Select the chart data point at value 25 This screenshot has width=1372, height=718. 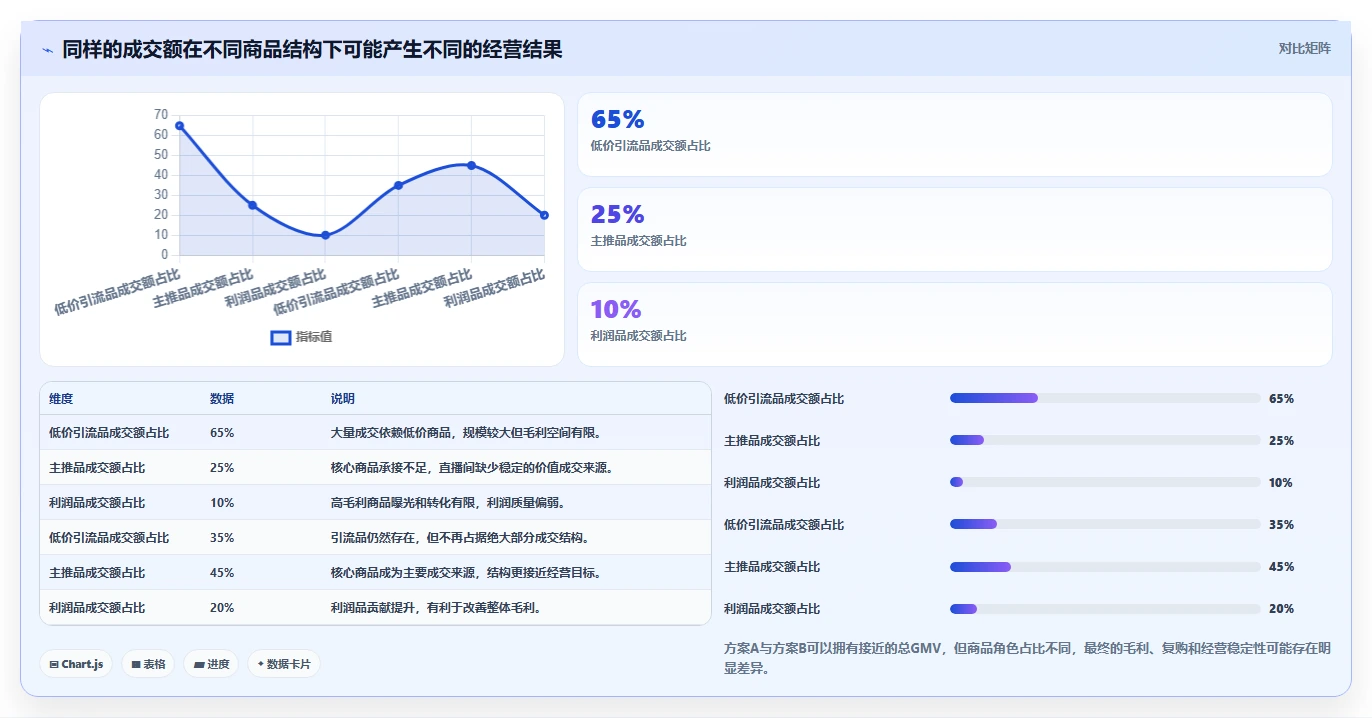click(x=252, y=205)
